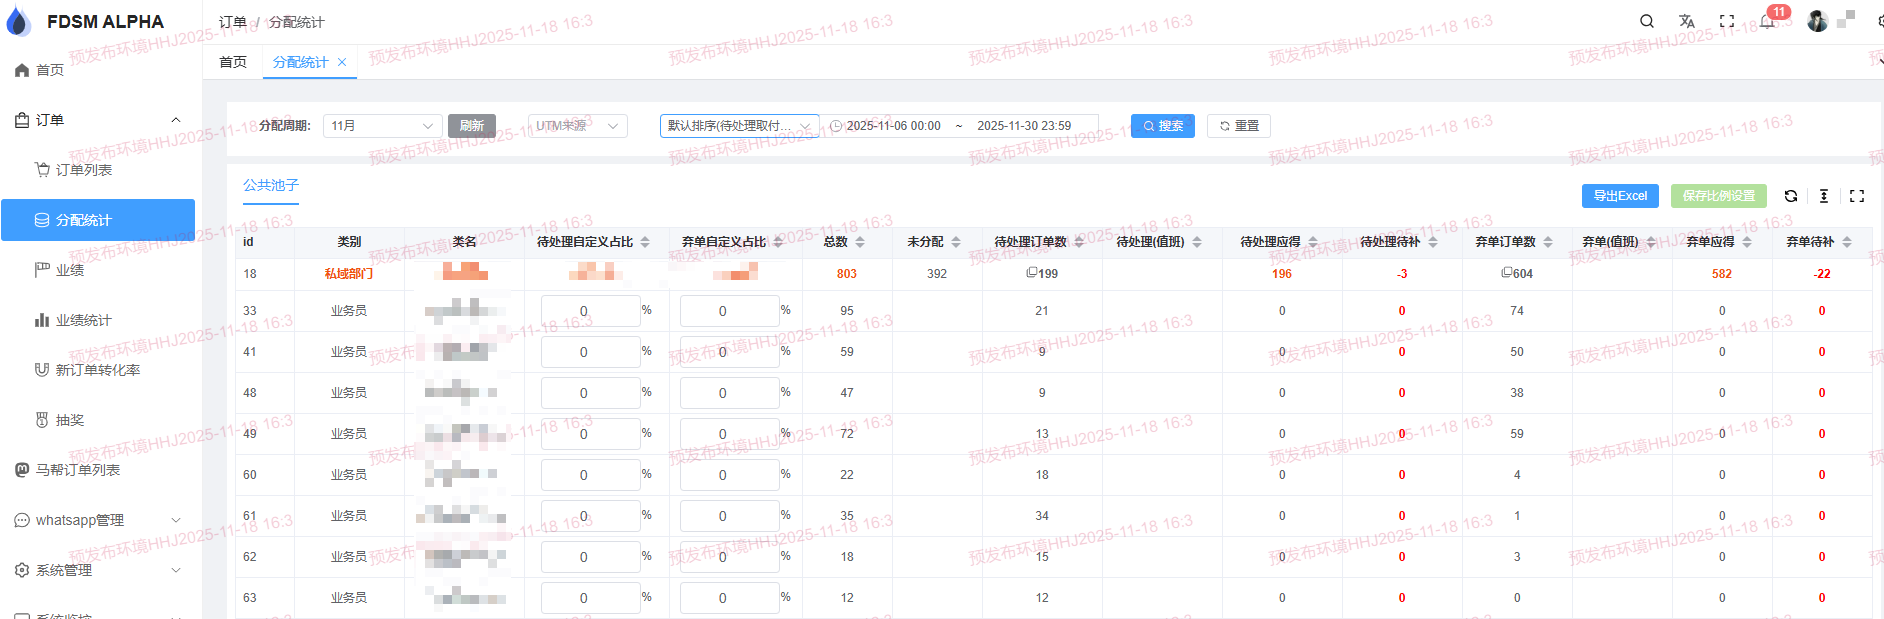Click the start date 2025-11-06 00:00 field
Image resolution: width=1884 pixels, height=619 pixels.
point(893,126)
